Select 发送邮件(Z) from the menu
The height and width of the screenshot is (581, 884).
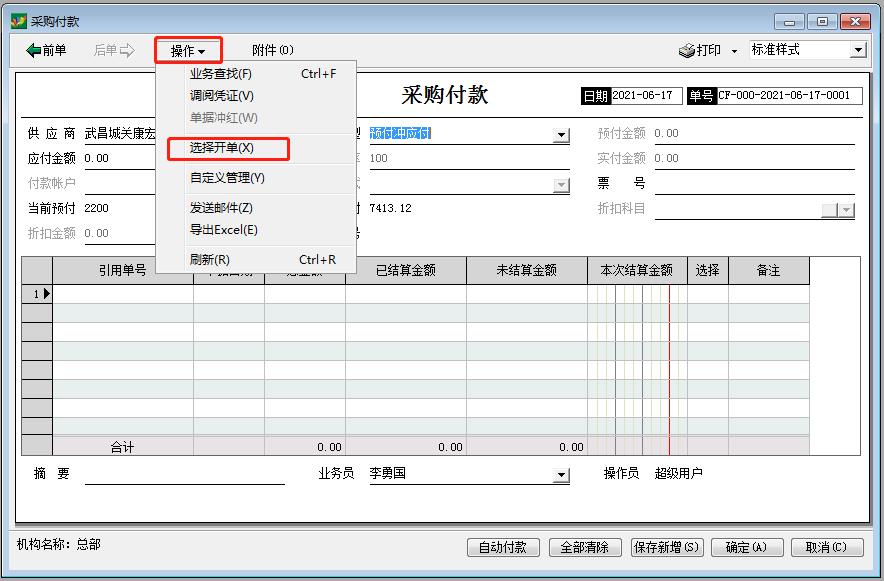pyautogui.click(x=255, y=208)
